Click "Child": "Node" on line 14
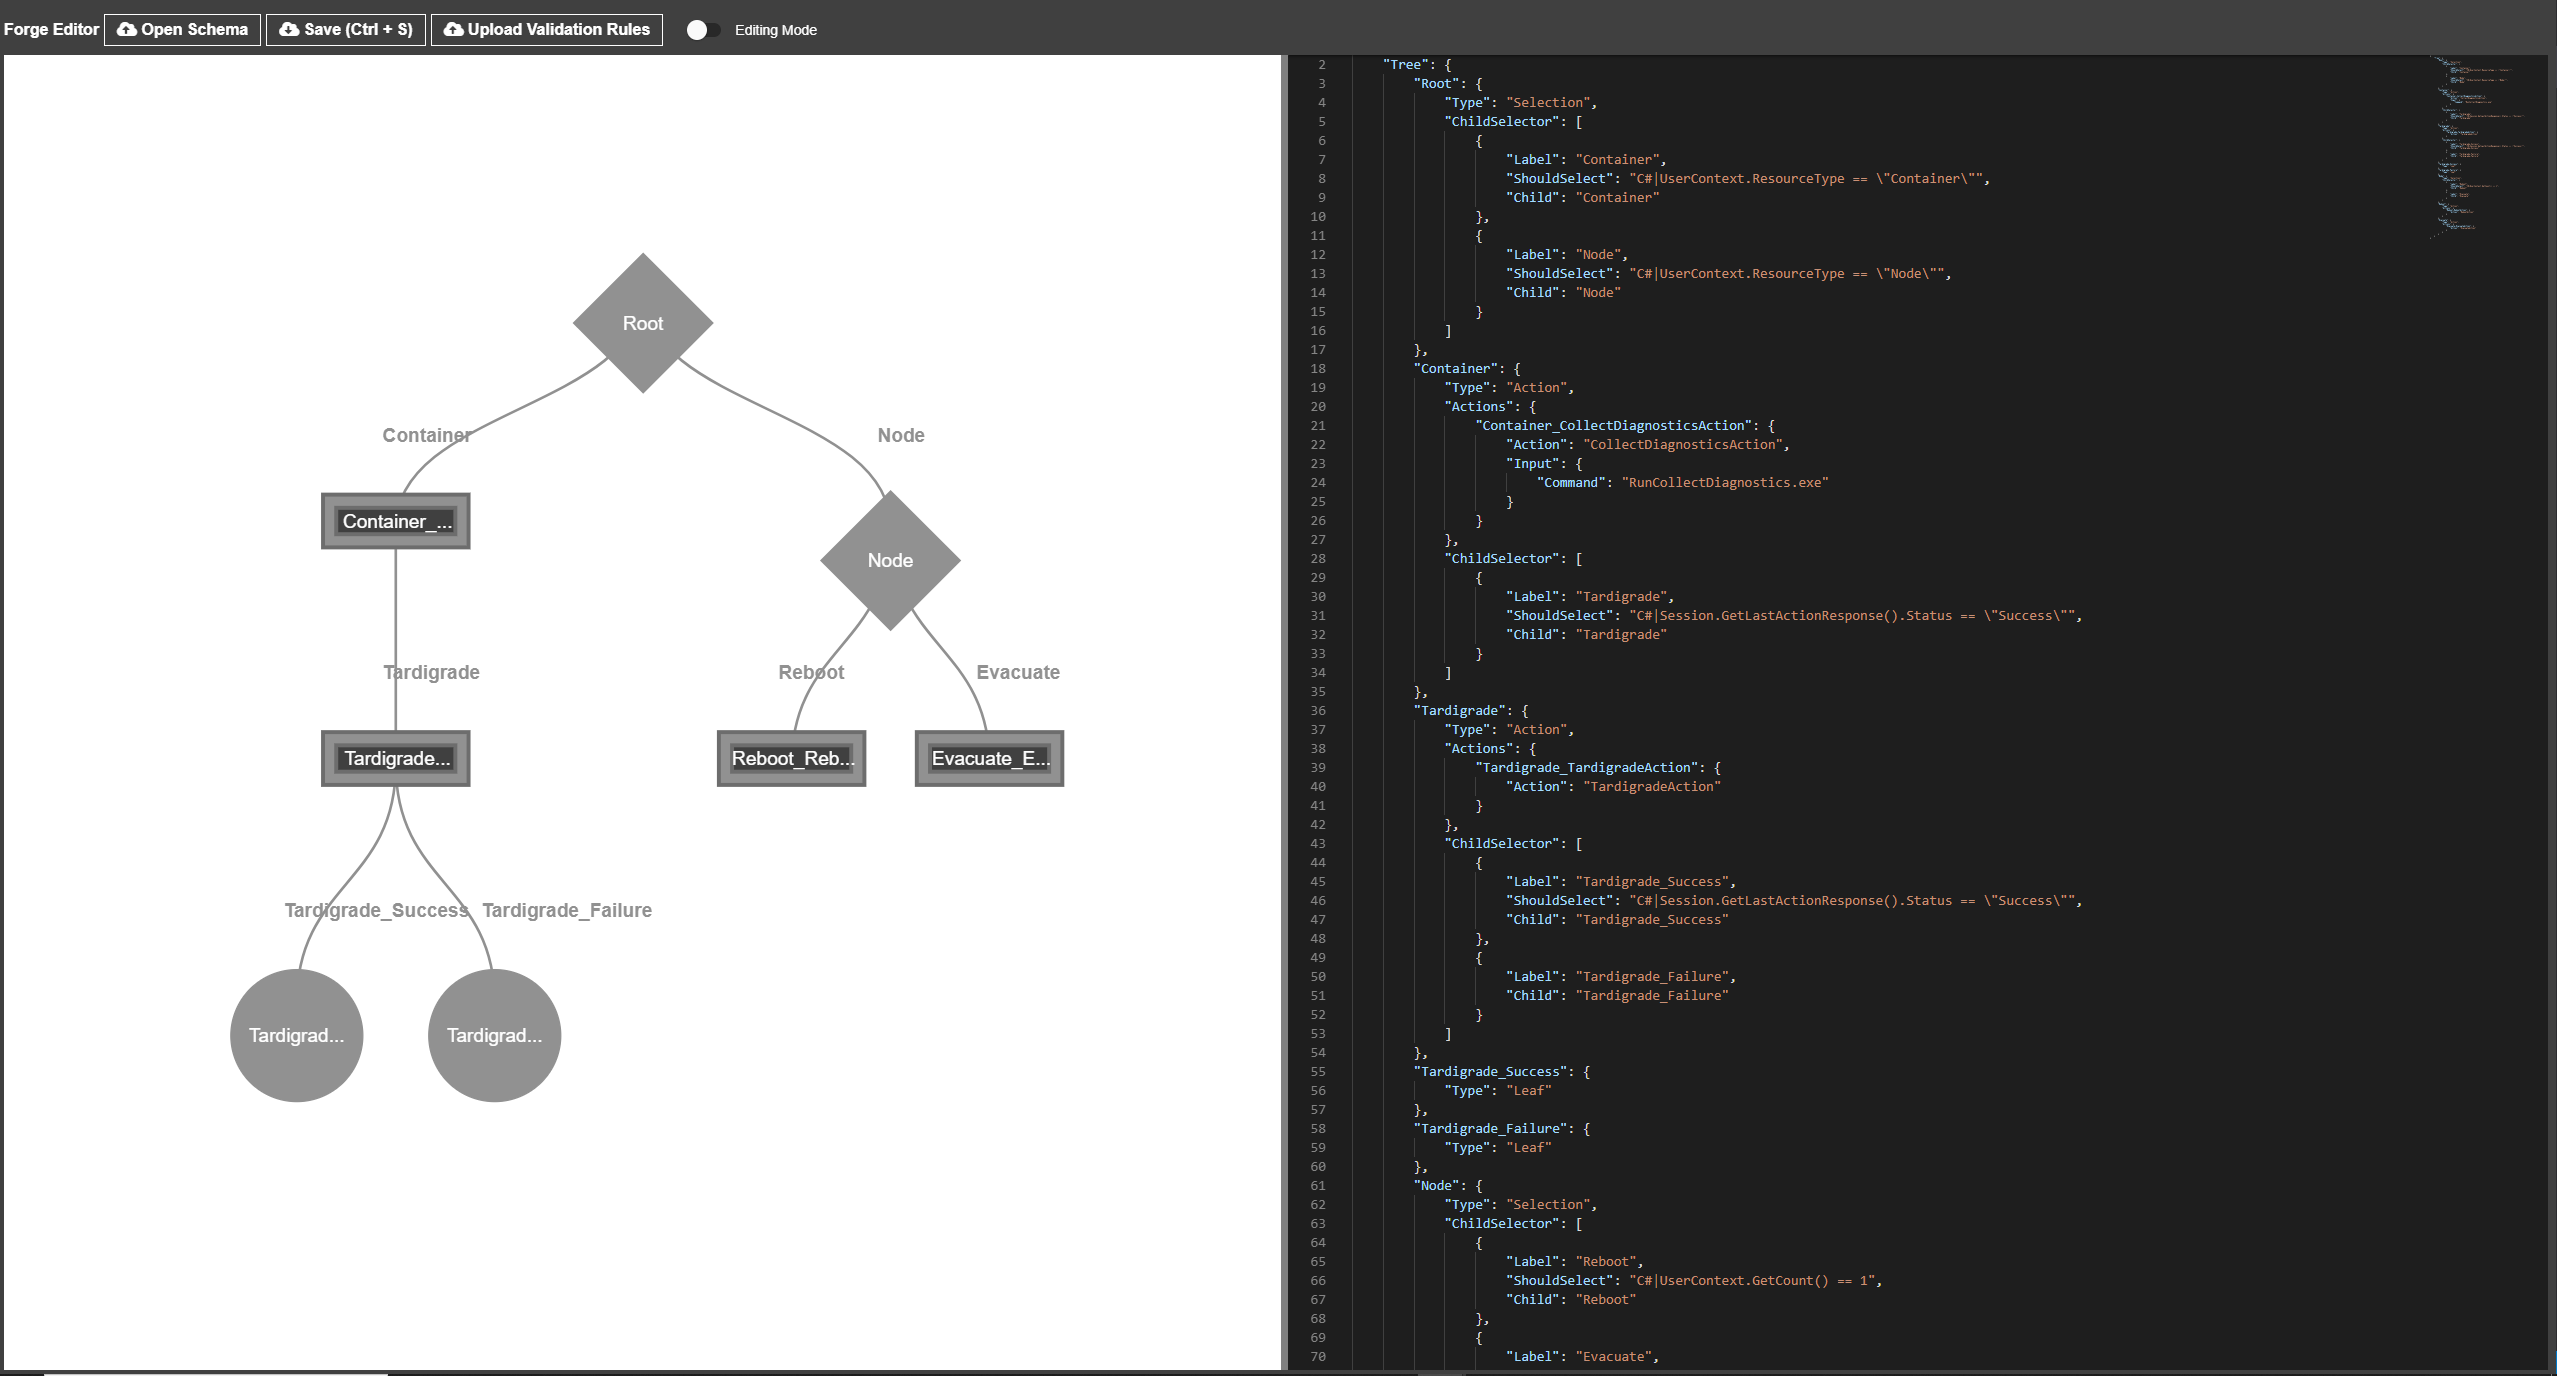The height and width of the screenshot is (1376, 2557). click(1563, 292)
